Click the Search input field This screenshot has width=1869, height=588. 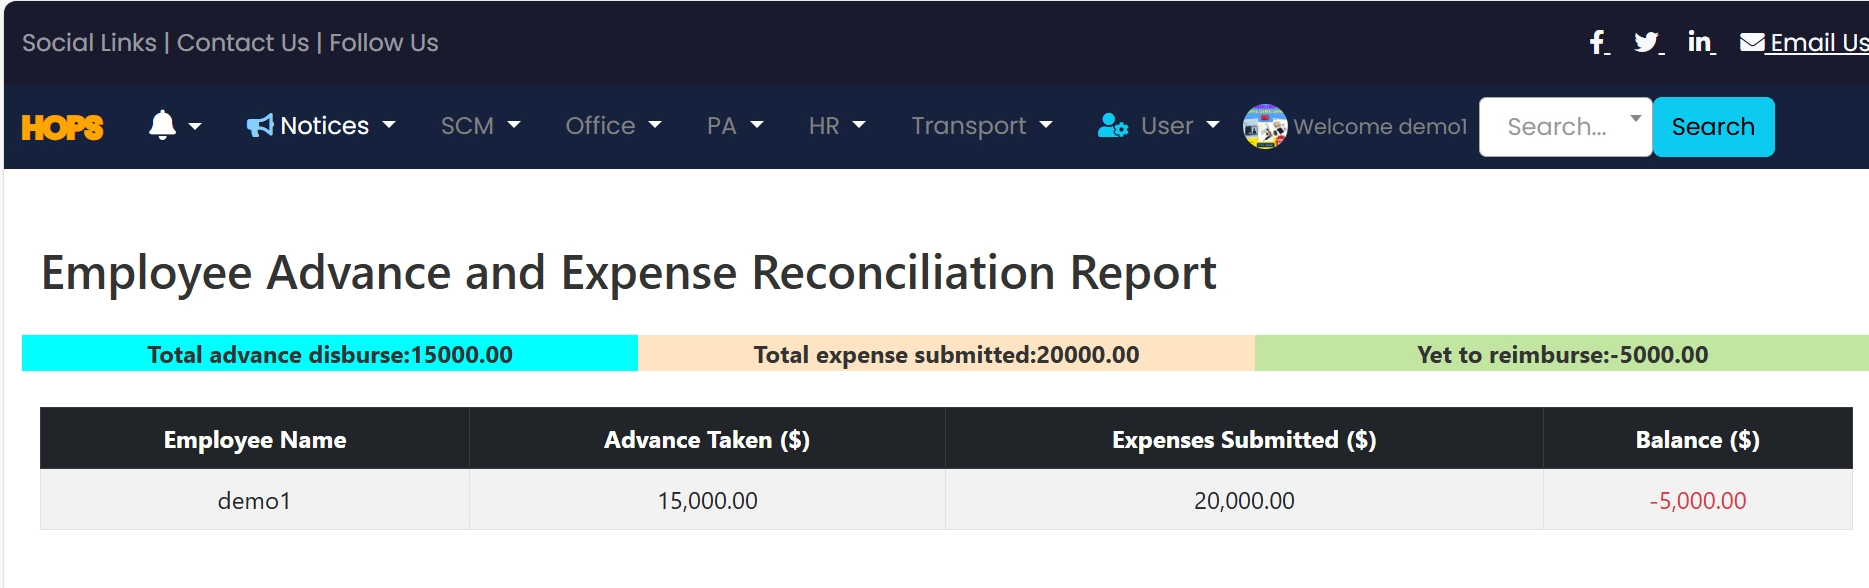[x=1556, y=127]
